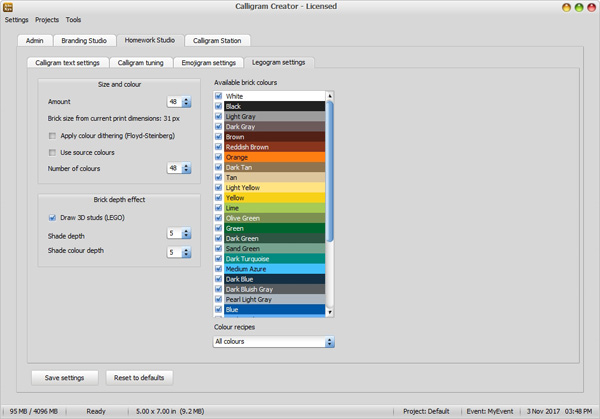The height and width of the screenshot is (419, 600).
Task: Open Calligram text settings tab
Action: click(67, 63)
